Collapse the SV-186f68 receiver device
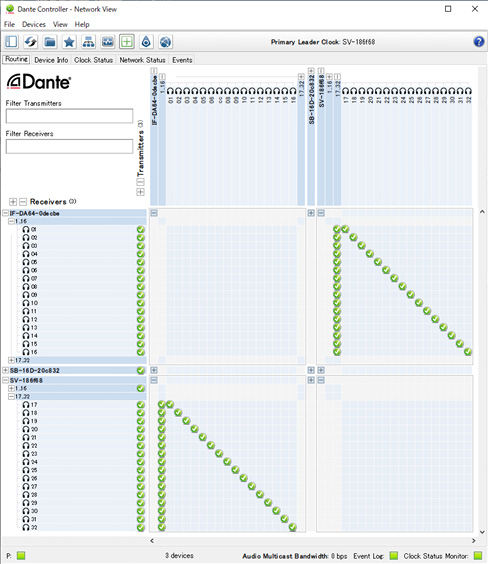488x564 pixels. click(5, 380)
